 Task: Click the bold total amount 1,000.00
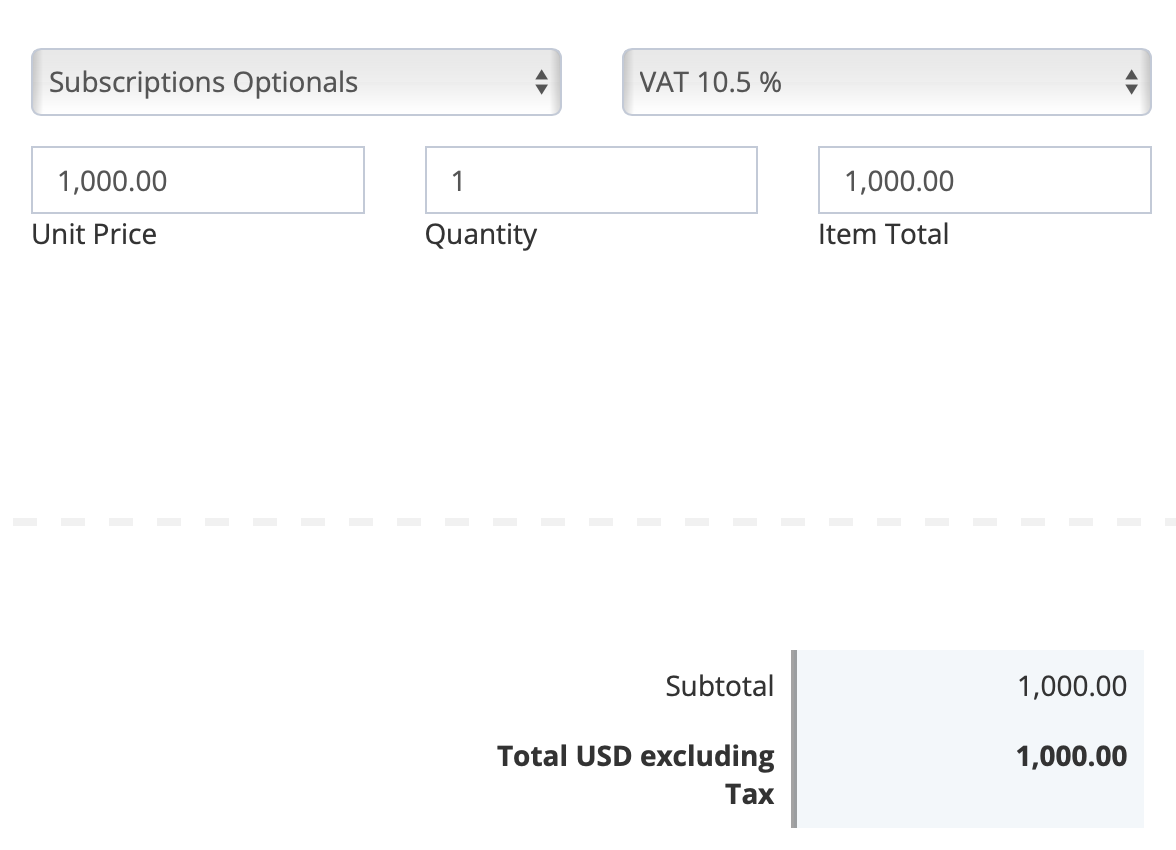coord(1071,756)
